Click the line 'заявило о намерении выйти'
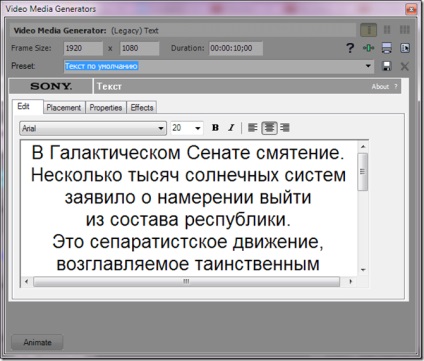Screen dimensions: 424x361 tap(188, 197)
